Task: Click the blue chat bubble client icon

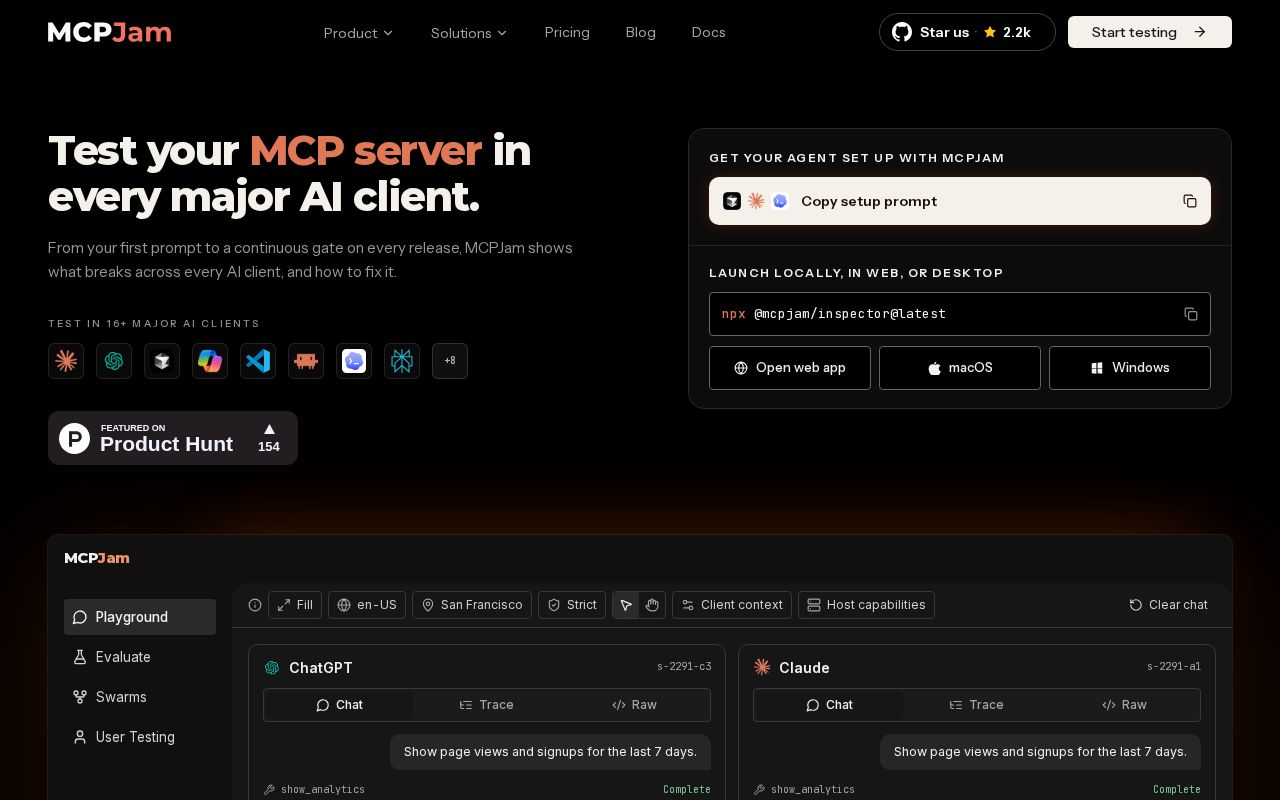Action: pos(354,361)
